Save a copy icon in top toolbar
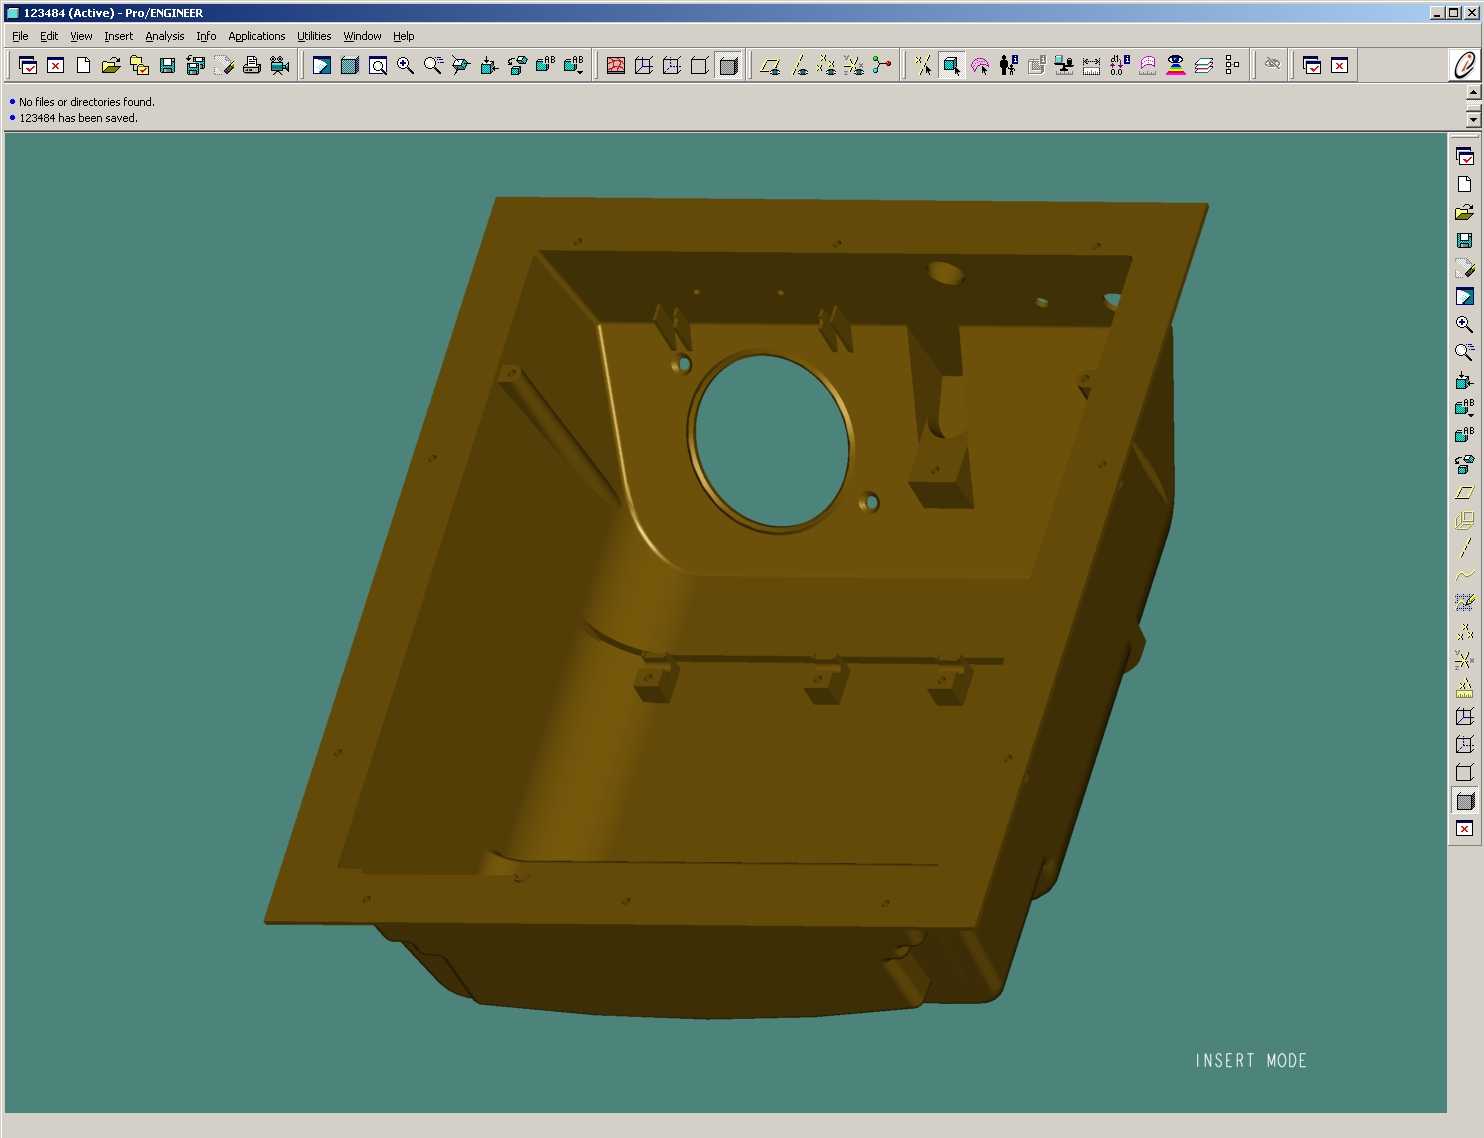This screenshot has height=1138, width=1484. 195,66
